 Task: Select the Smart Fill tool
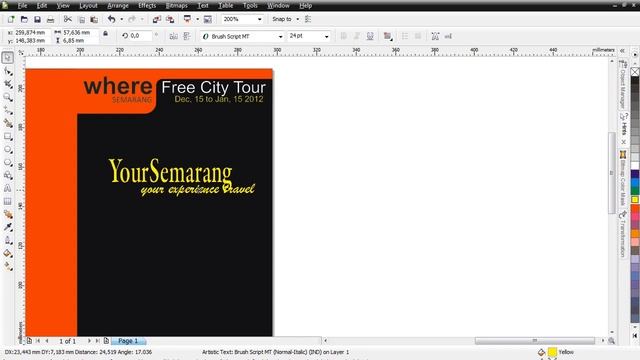tap(8, 123)
